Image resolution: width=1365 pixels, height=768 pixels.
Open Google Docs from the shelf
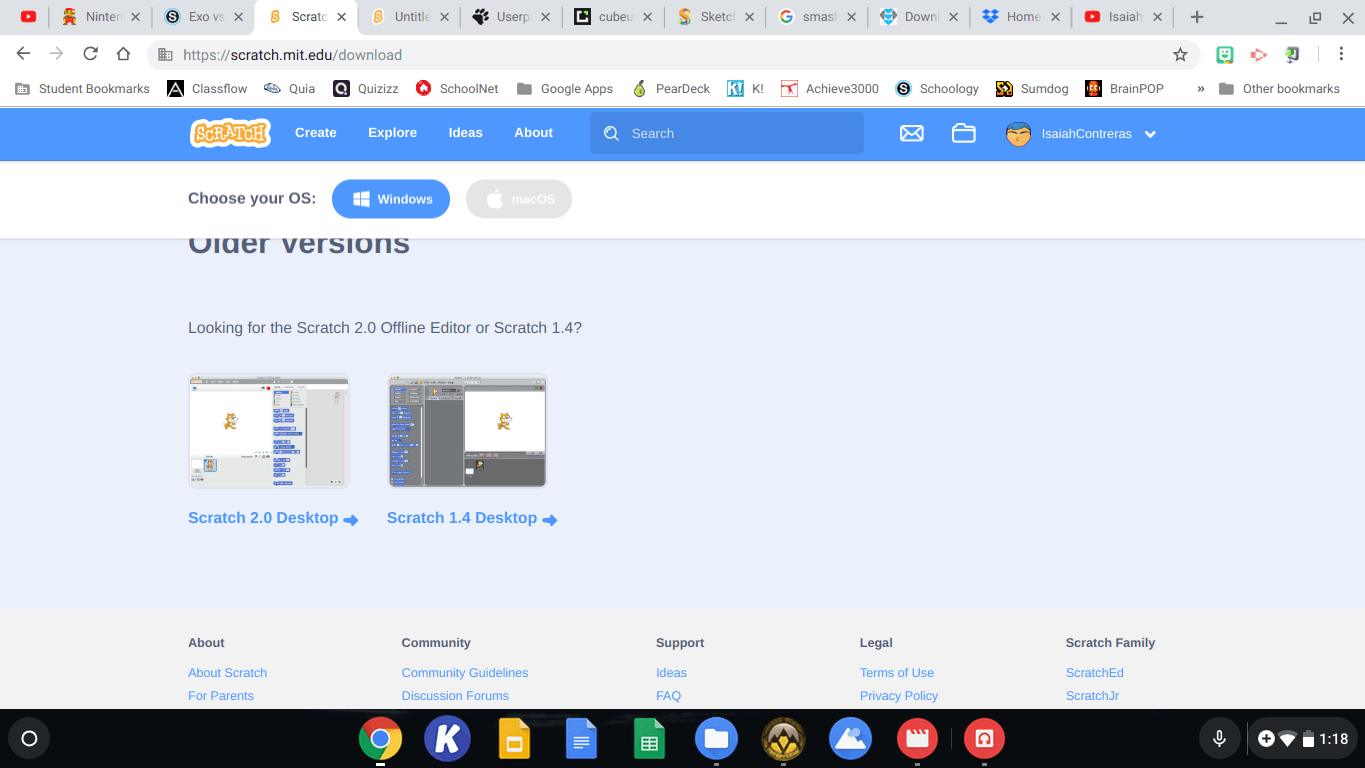click(x=581, y=739)
